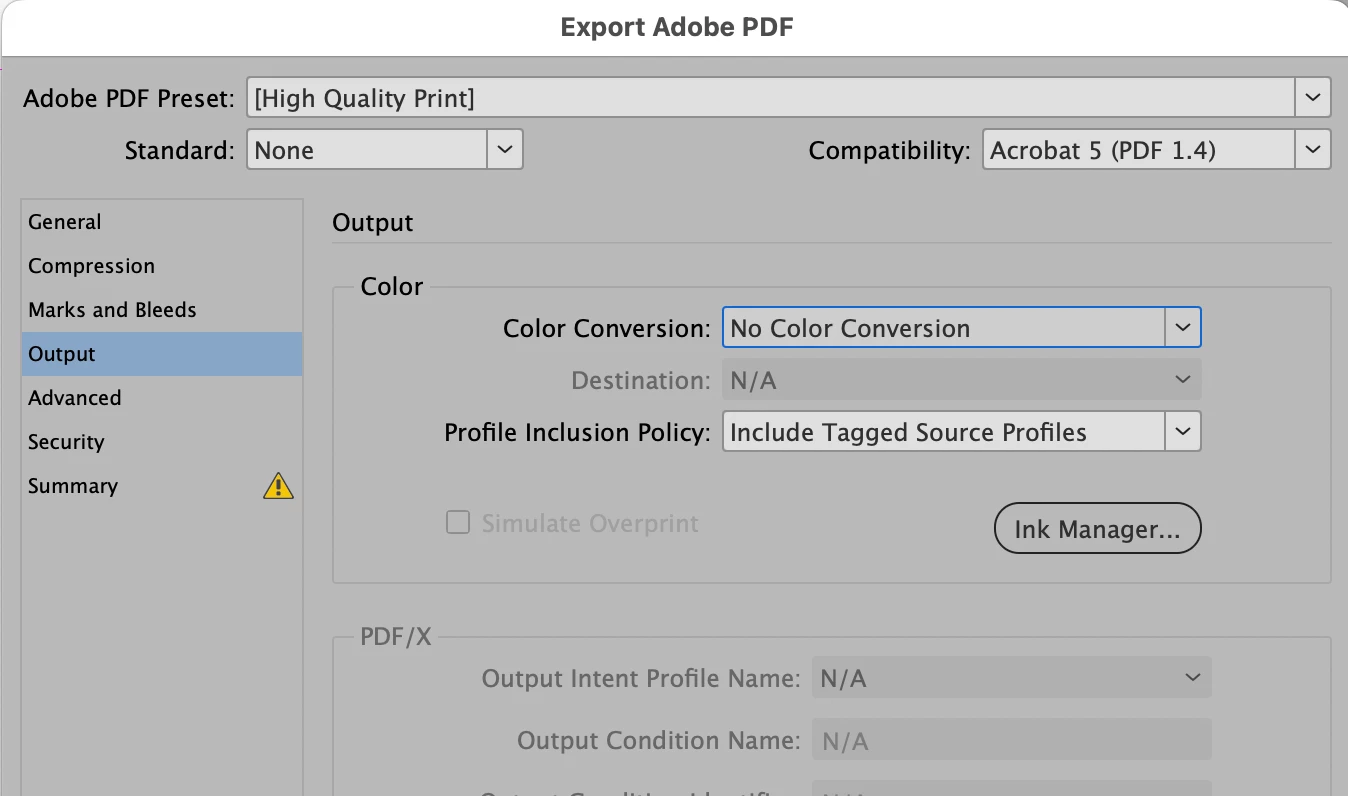Open the Compatibility dropdown
This screenshot has width=1348, height=796.
tap(1313, 150)
